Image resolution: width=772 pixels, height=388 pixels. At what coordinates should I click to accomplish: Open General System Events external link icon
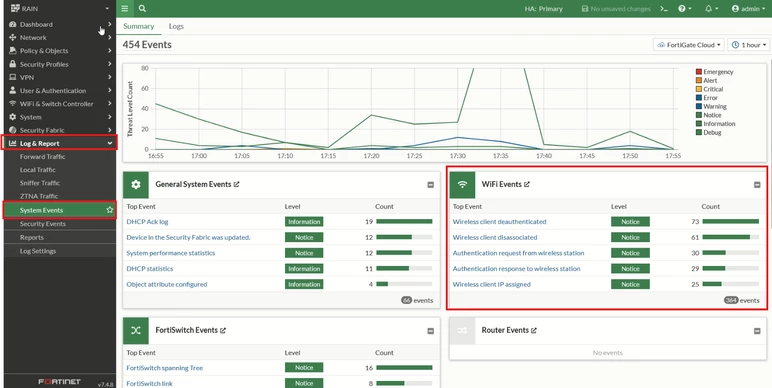click(x=236, y=184)
